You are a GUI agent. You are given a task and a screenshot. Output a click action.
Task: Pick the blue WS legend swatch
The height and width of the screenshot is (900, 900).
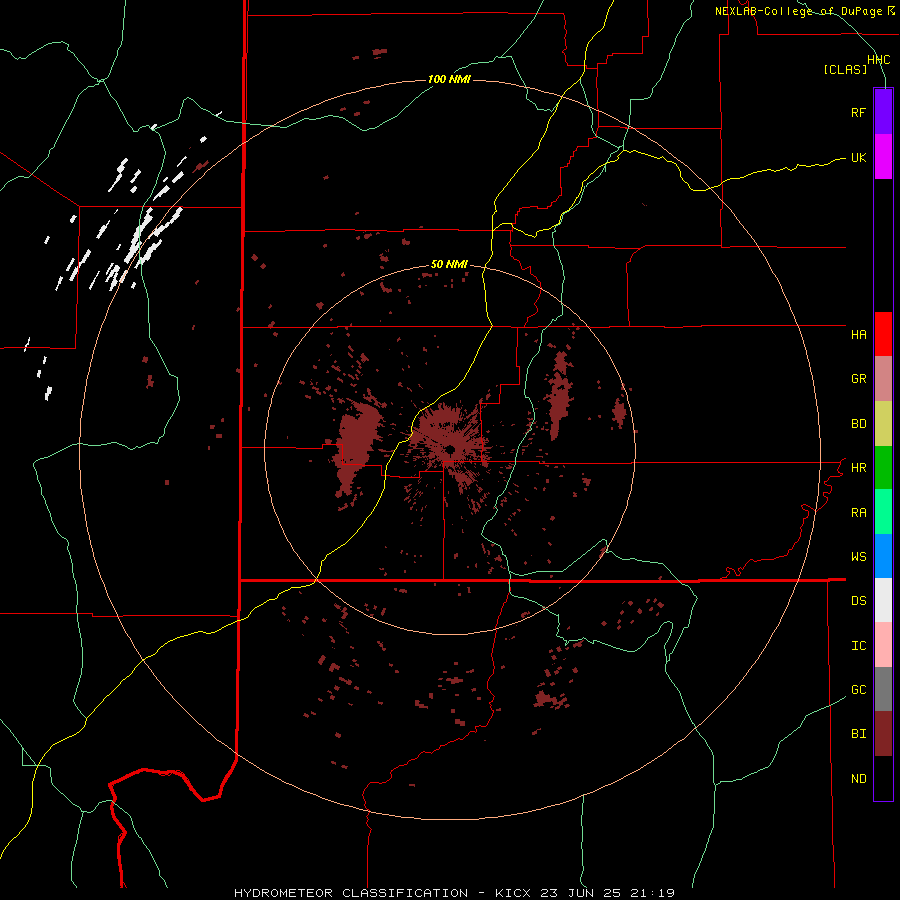tap(883, 556)
